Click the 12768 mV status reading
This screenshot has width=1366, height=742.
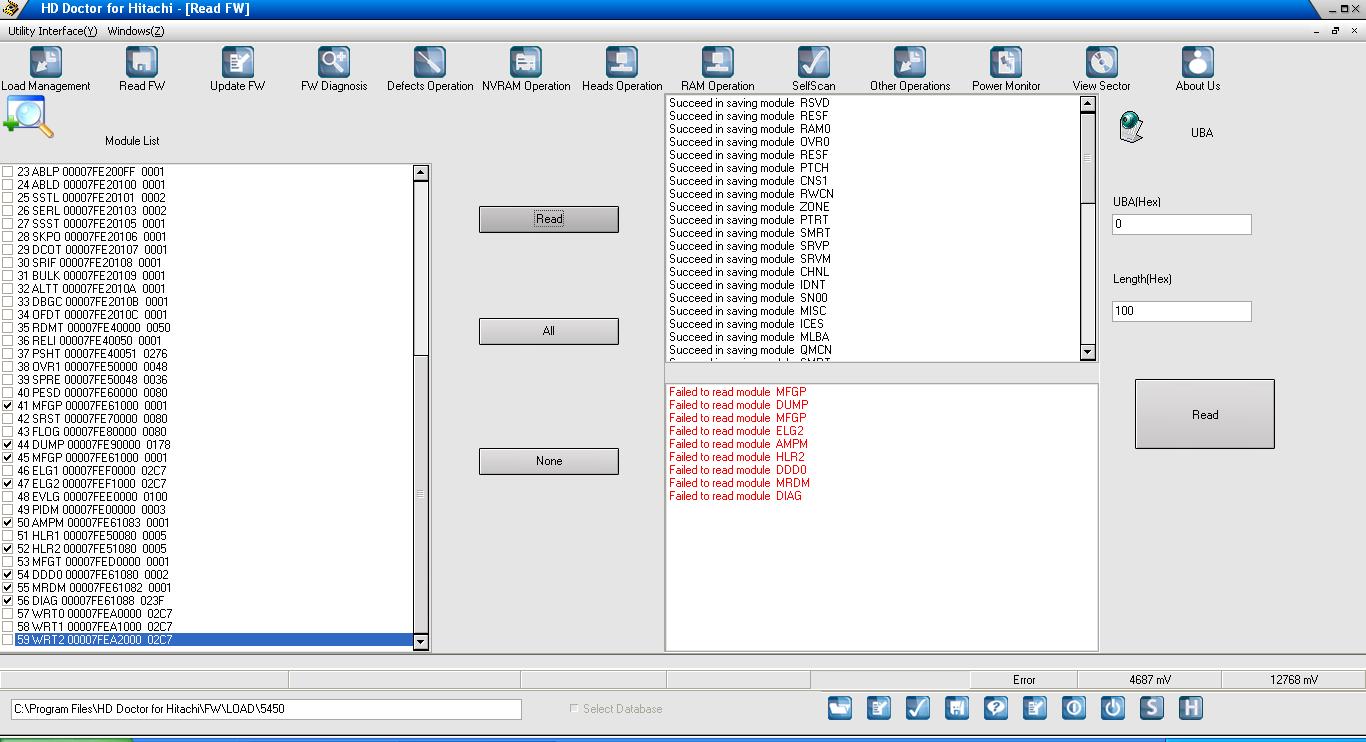[x=1294, y=680]
